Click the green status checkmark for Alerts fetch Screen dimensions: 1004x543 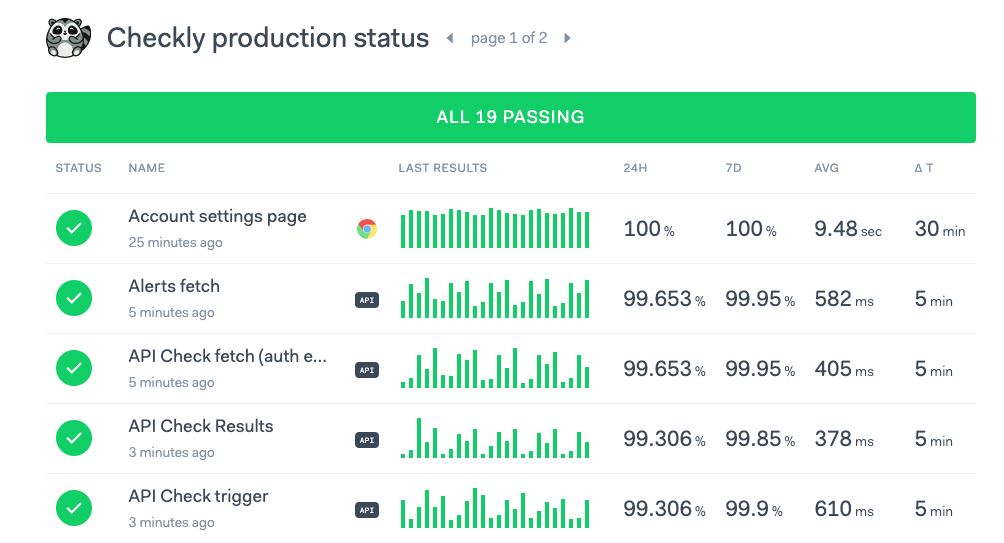point(74,298)
